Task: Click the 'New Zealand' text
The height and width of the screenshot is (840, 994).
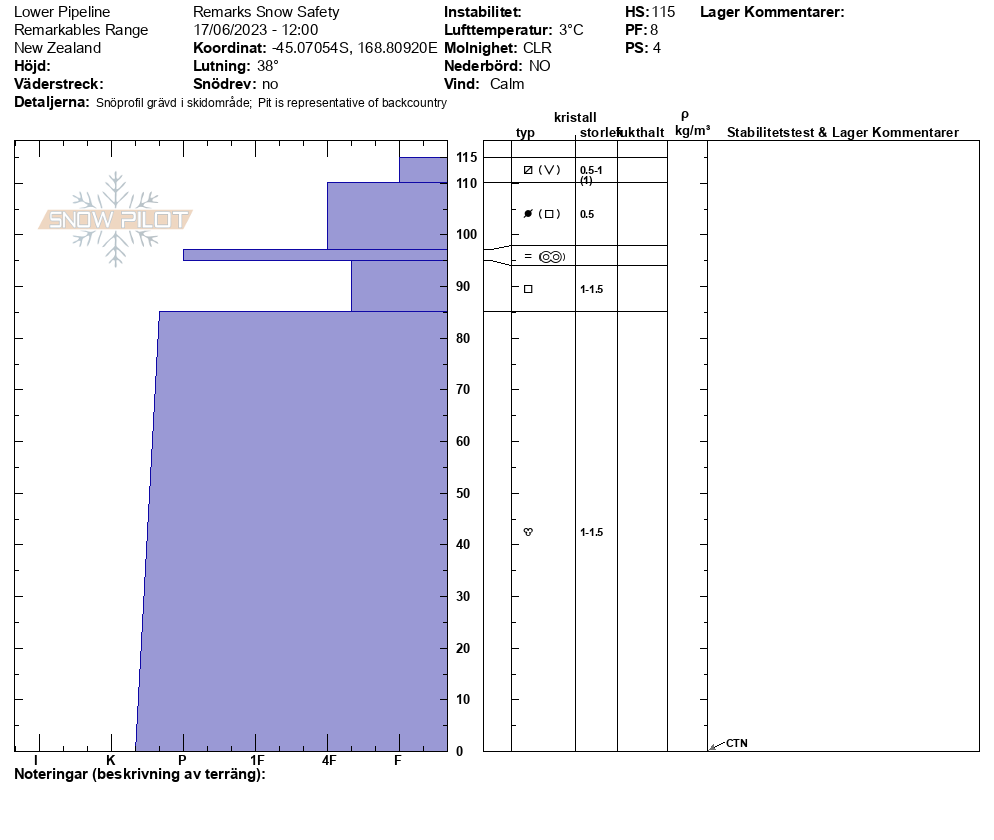Action: coord(58,48)
